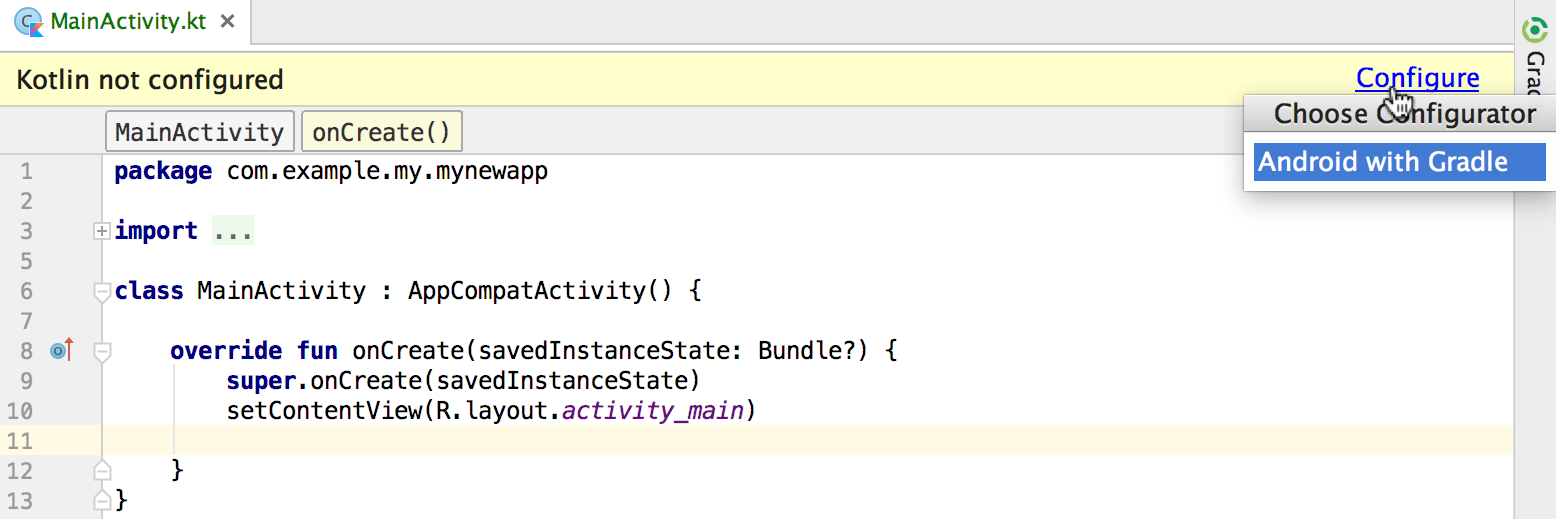Click the folded import ellipsis placeholder
The image size is (1556, 519).
[233, 231]
